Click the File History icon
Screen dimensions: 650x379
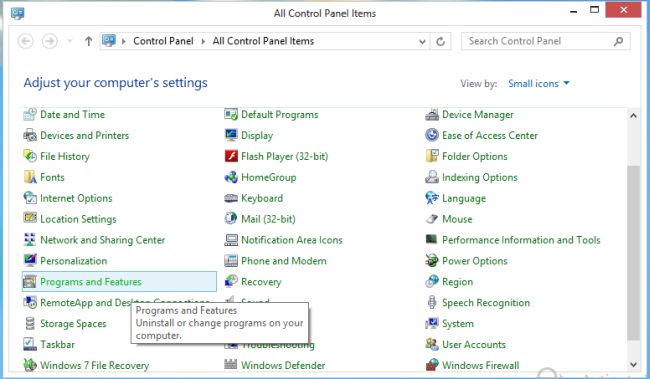click(x=30, y=156)
